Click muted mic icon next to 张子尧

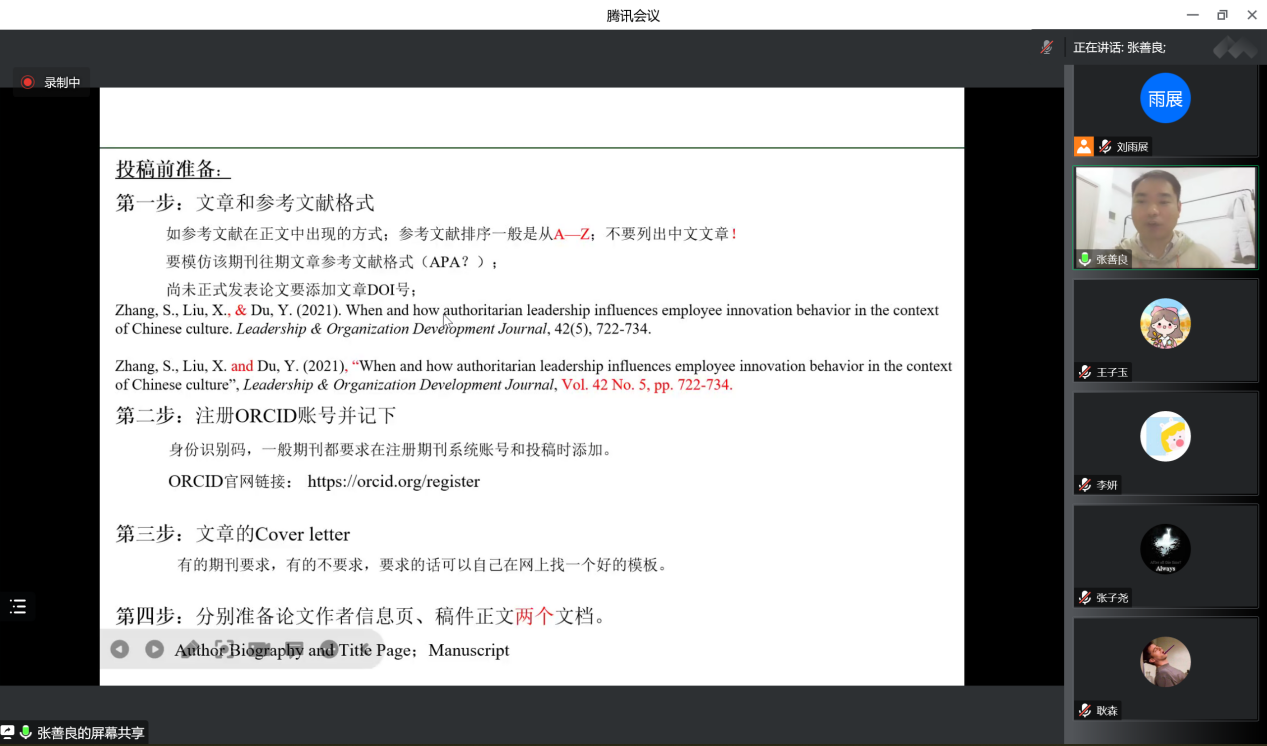click(1084, 598)
